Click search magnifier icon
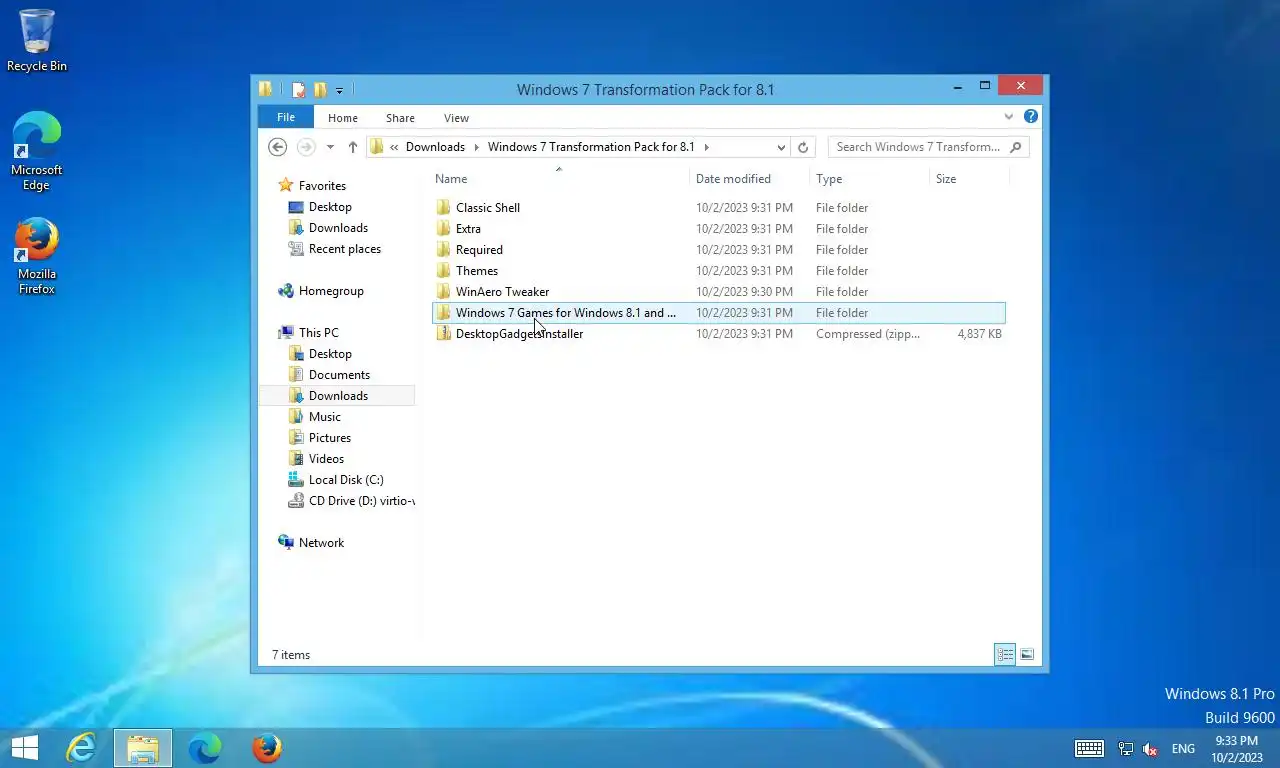The image size is (1280, 768). (x=1016, y=147)
